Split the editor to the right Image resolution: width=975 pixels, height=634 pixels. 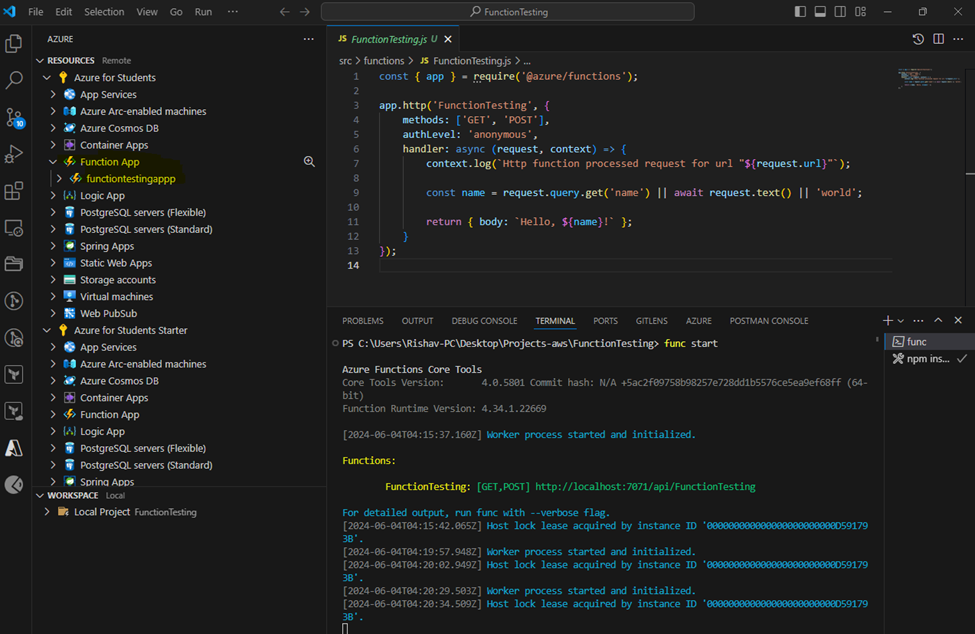click(938, 39)
